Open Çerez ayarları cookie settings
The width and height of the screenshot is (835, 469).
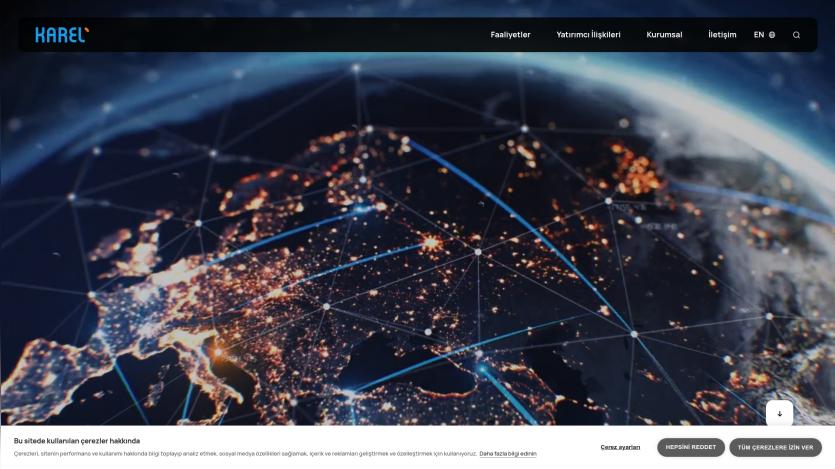[x=620, y=447]
